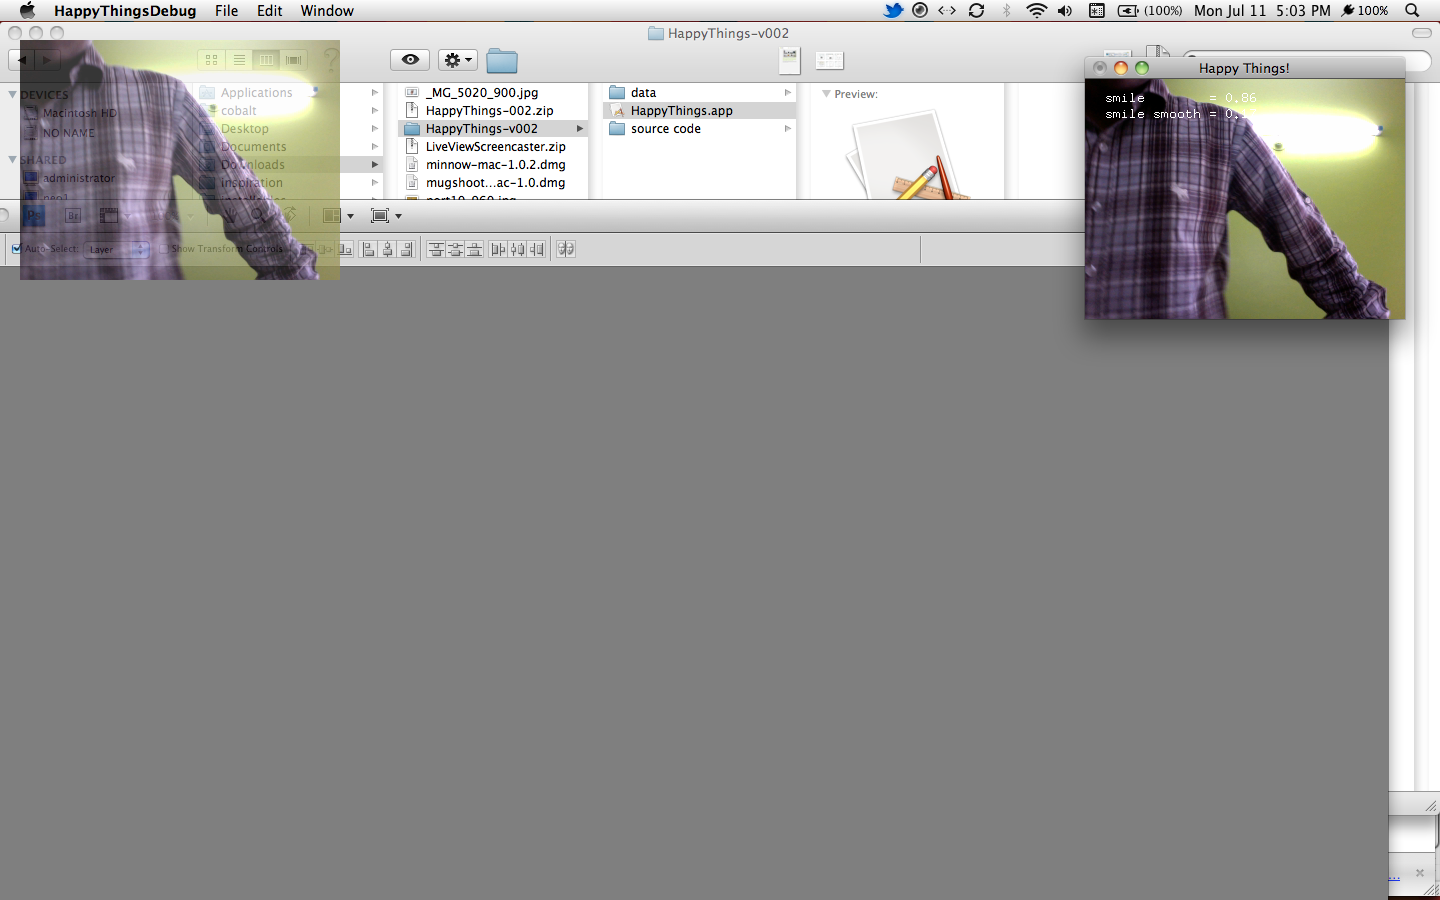The width and height of the screenshot is (1440, 900).
Task: Click the blue folder icon in Finder toolbar
Action: [x=502, y=61]
